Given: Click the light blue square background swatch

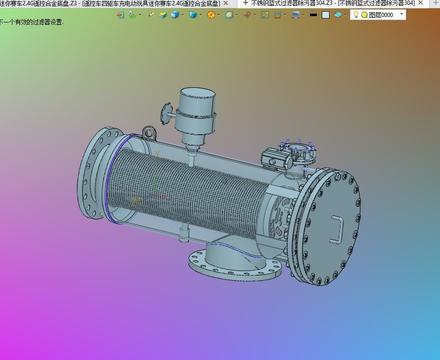Looking at the screenshot, I should pyautogui.click(x=326, y=15).
